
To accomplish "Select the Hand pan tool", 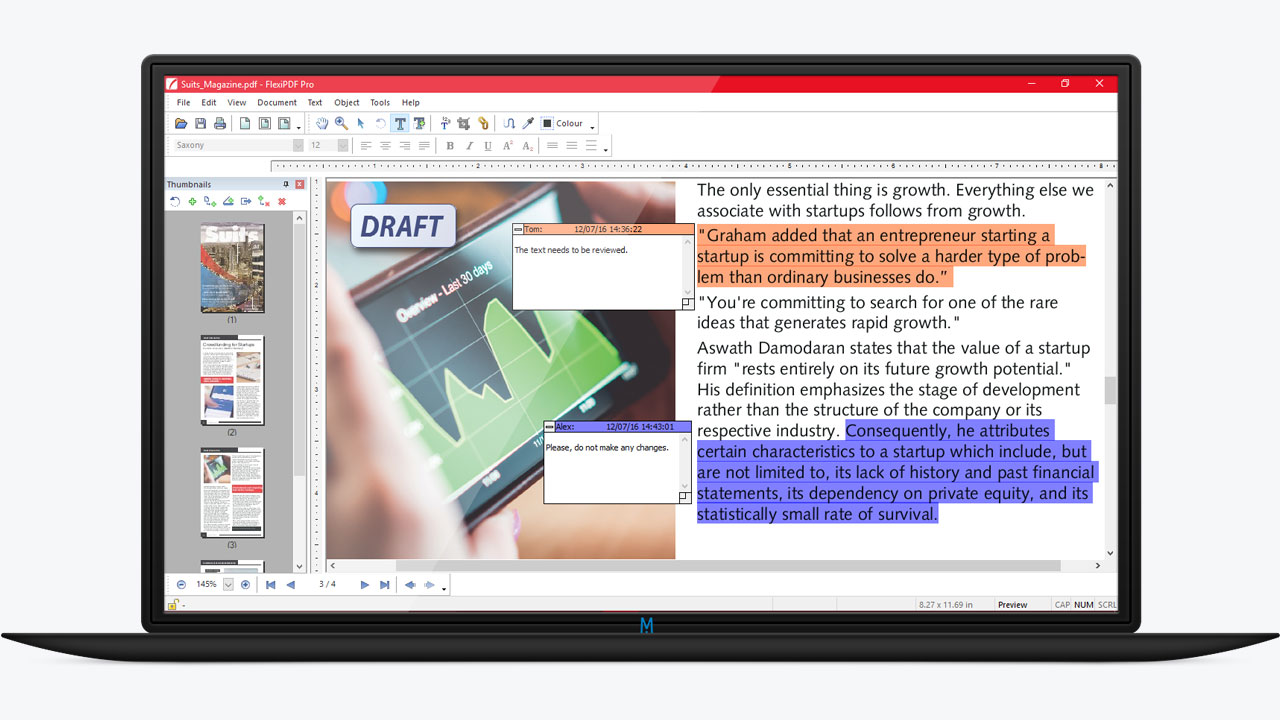I will tap(322, 124).
